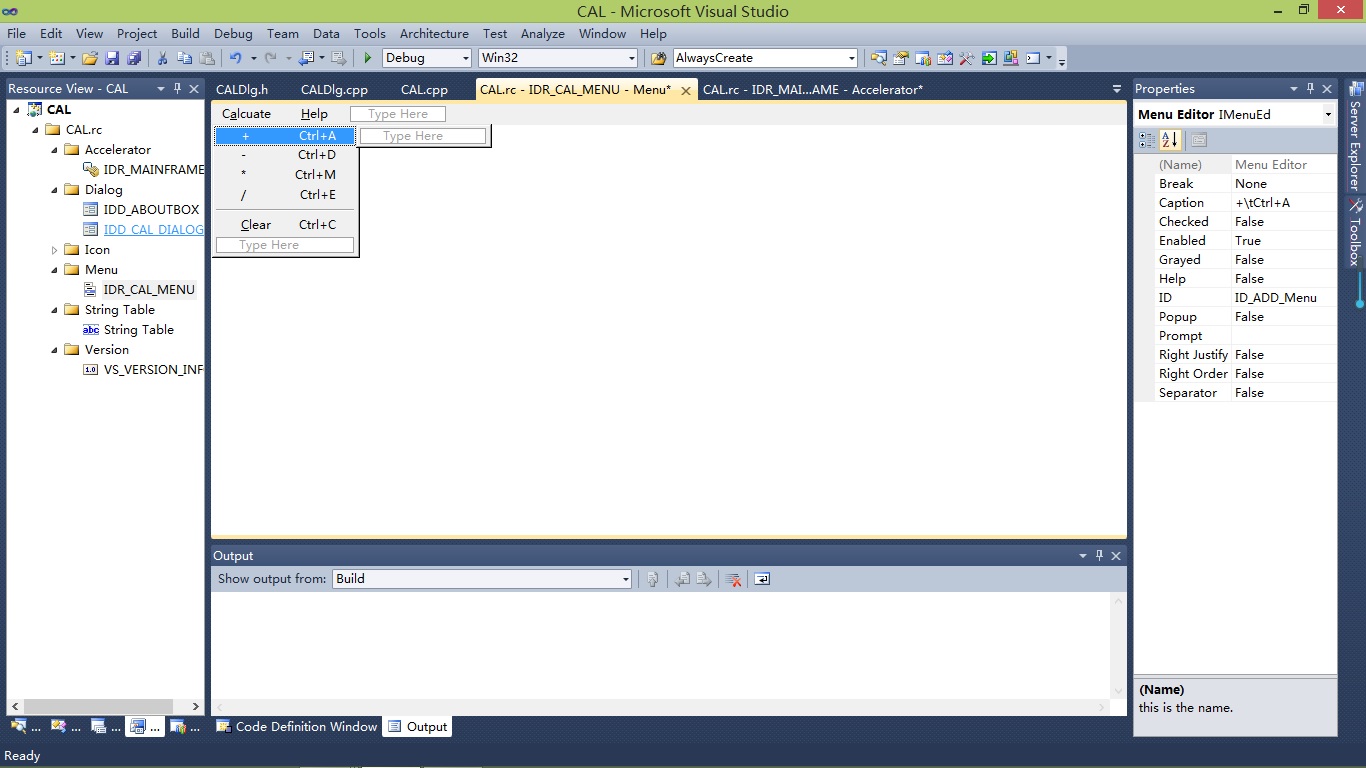The height and width of the screenshot is (768, 1366).
Task: Click the Type Here box beside the Help menu
Action: click(398, 114)
